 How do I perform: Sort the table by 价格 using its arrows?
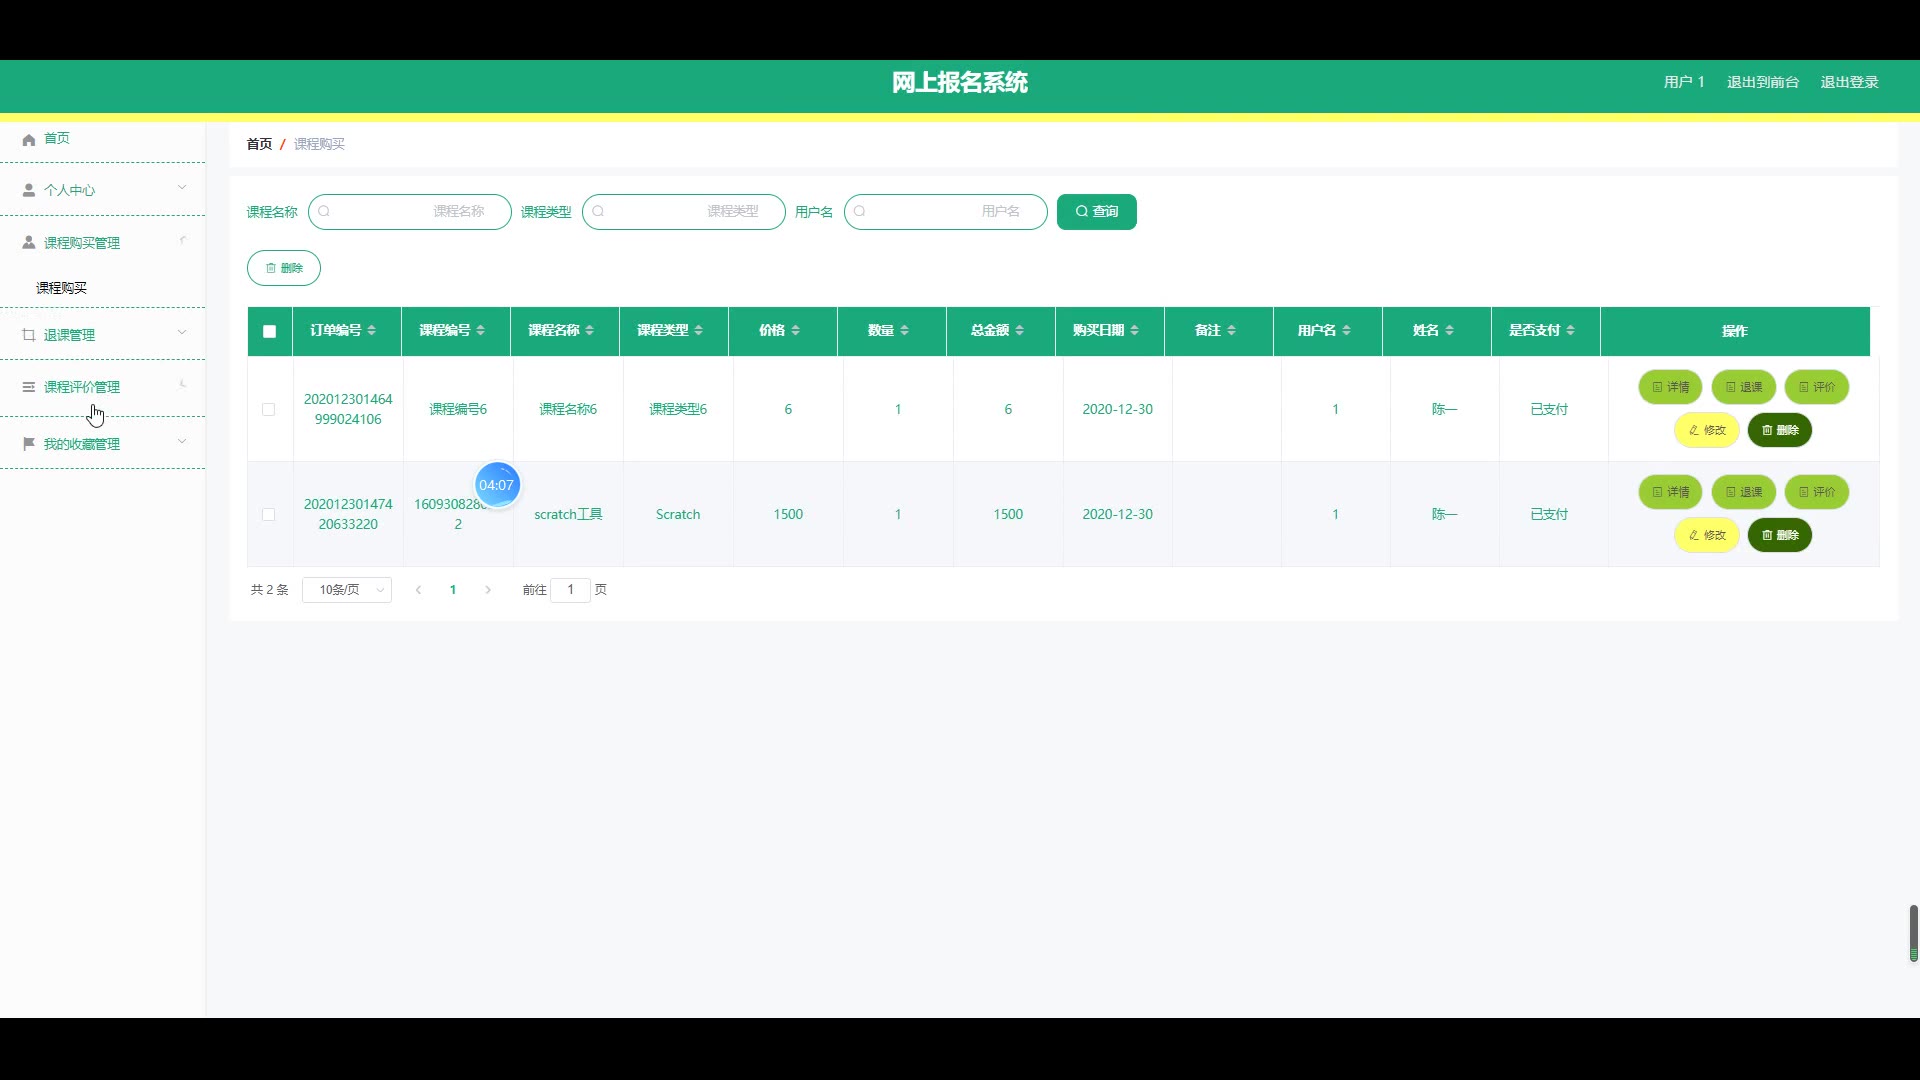pos(796,331)
